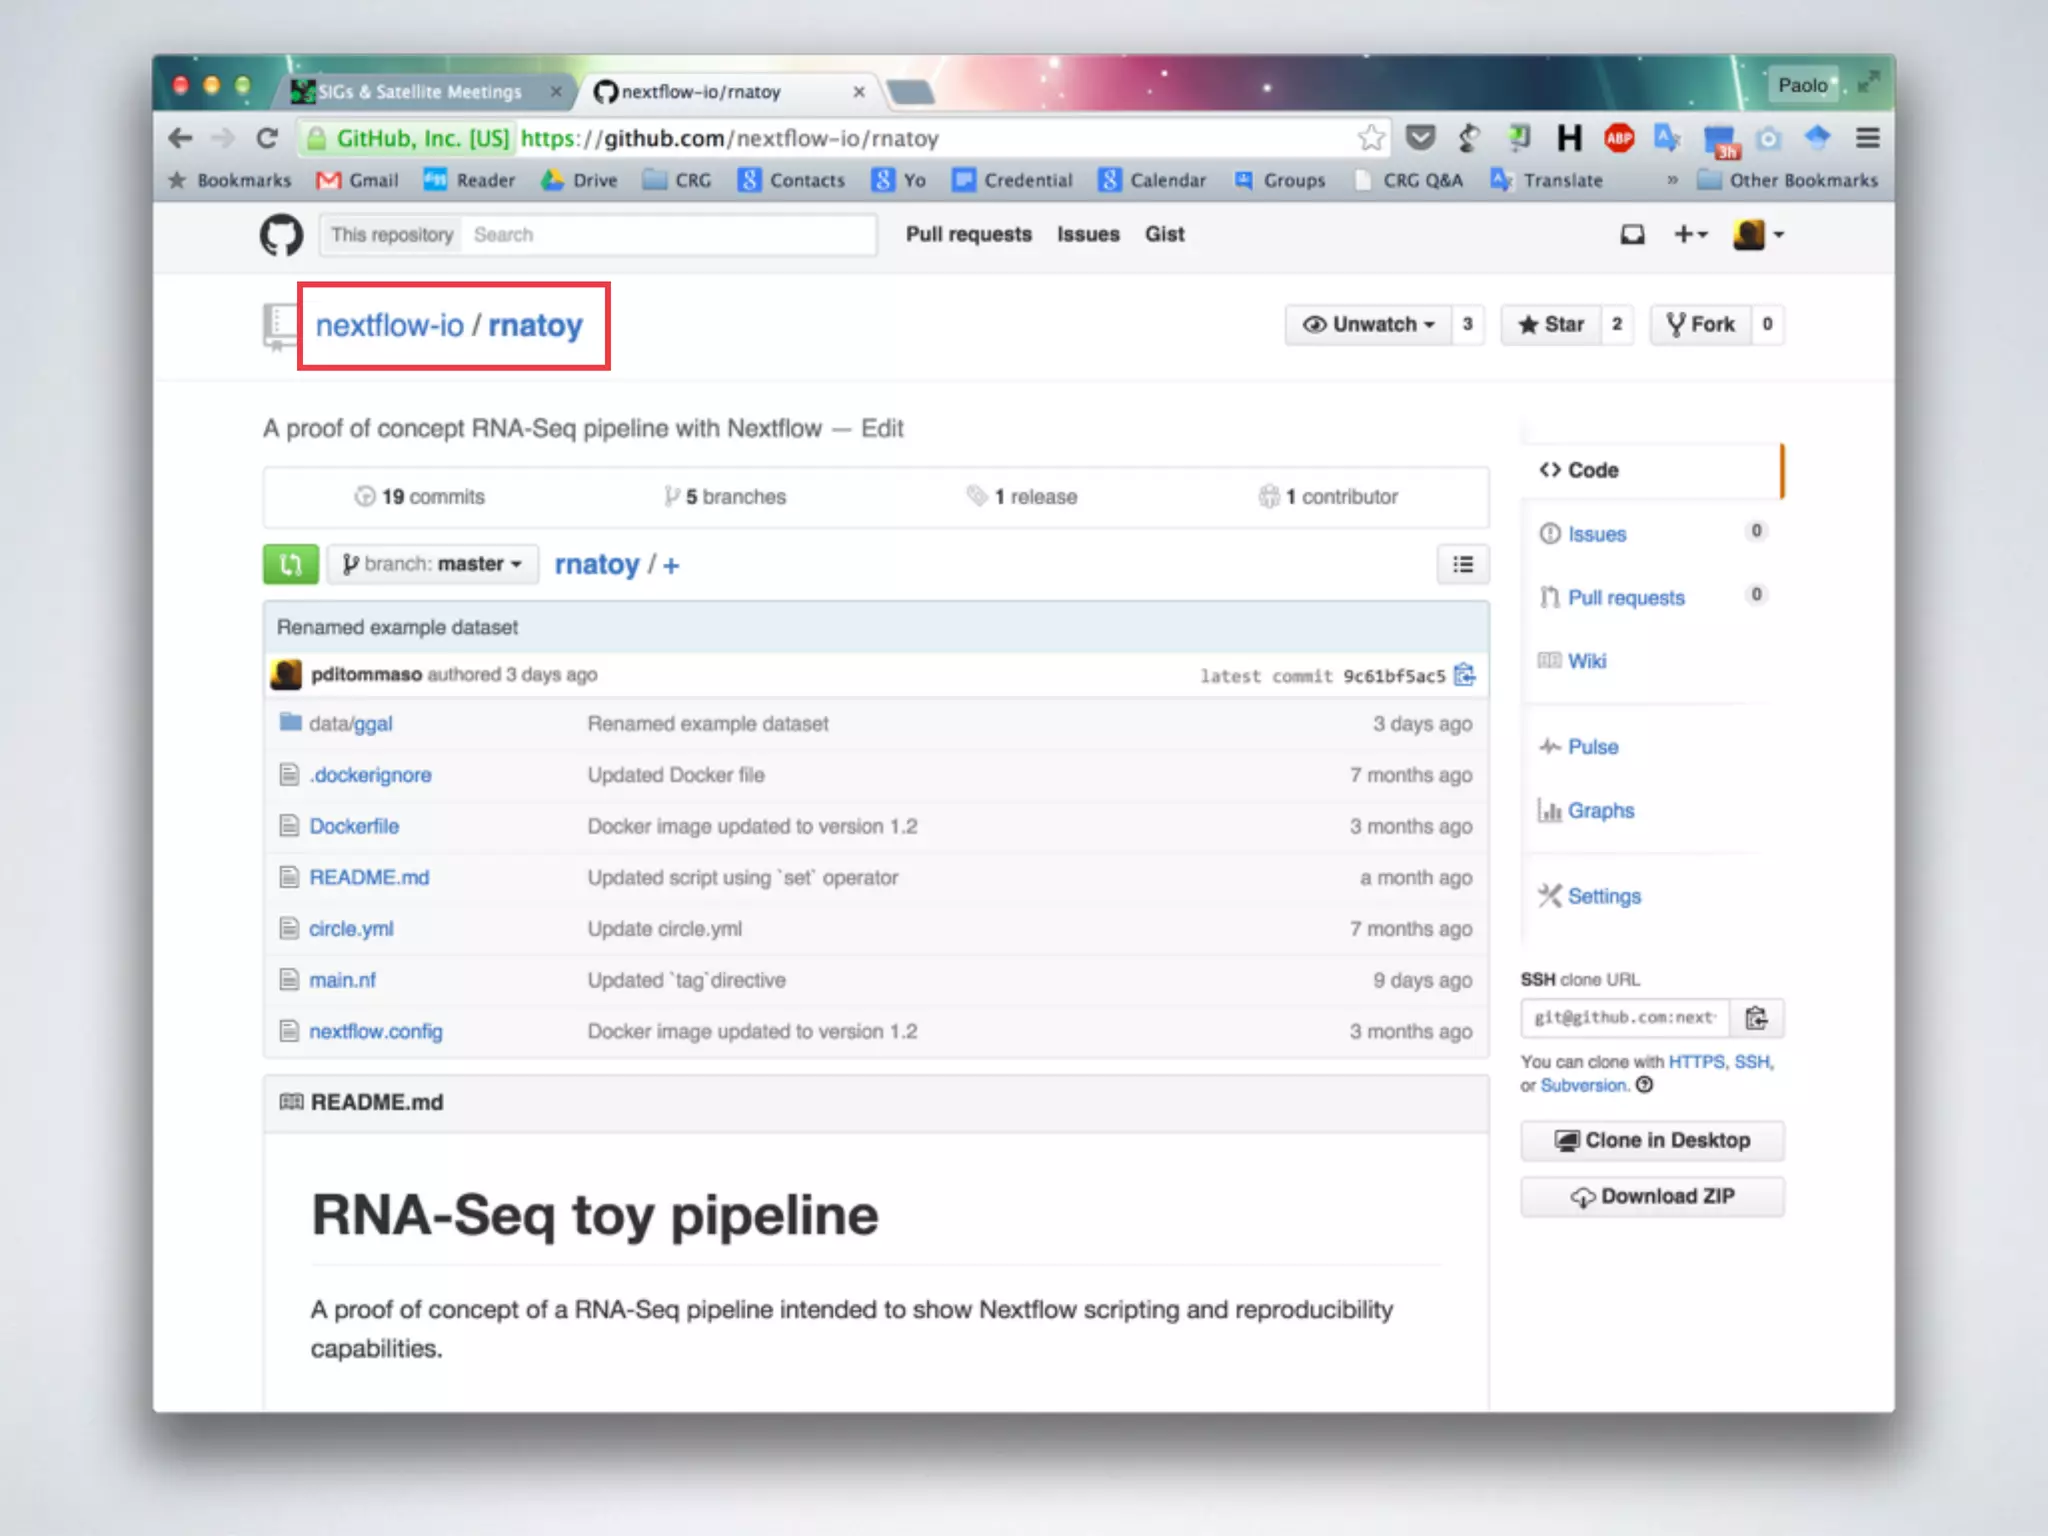Open Pull requests in the sidebar
Screen dimensions: 2048x1536
1626,598
